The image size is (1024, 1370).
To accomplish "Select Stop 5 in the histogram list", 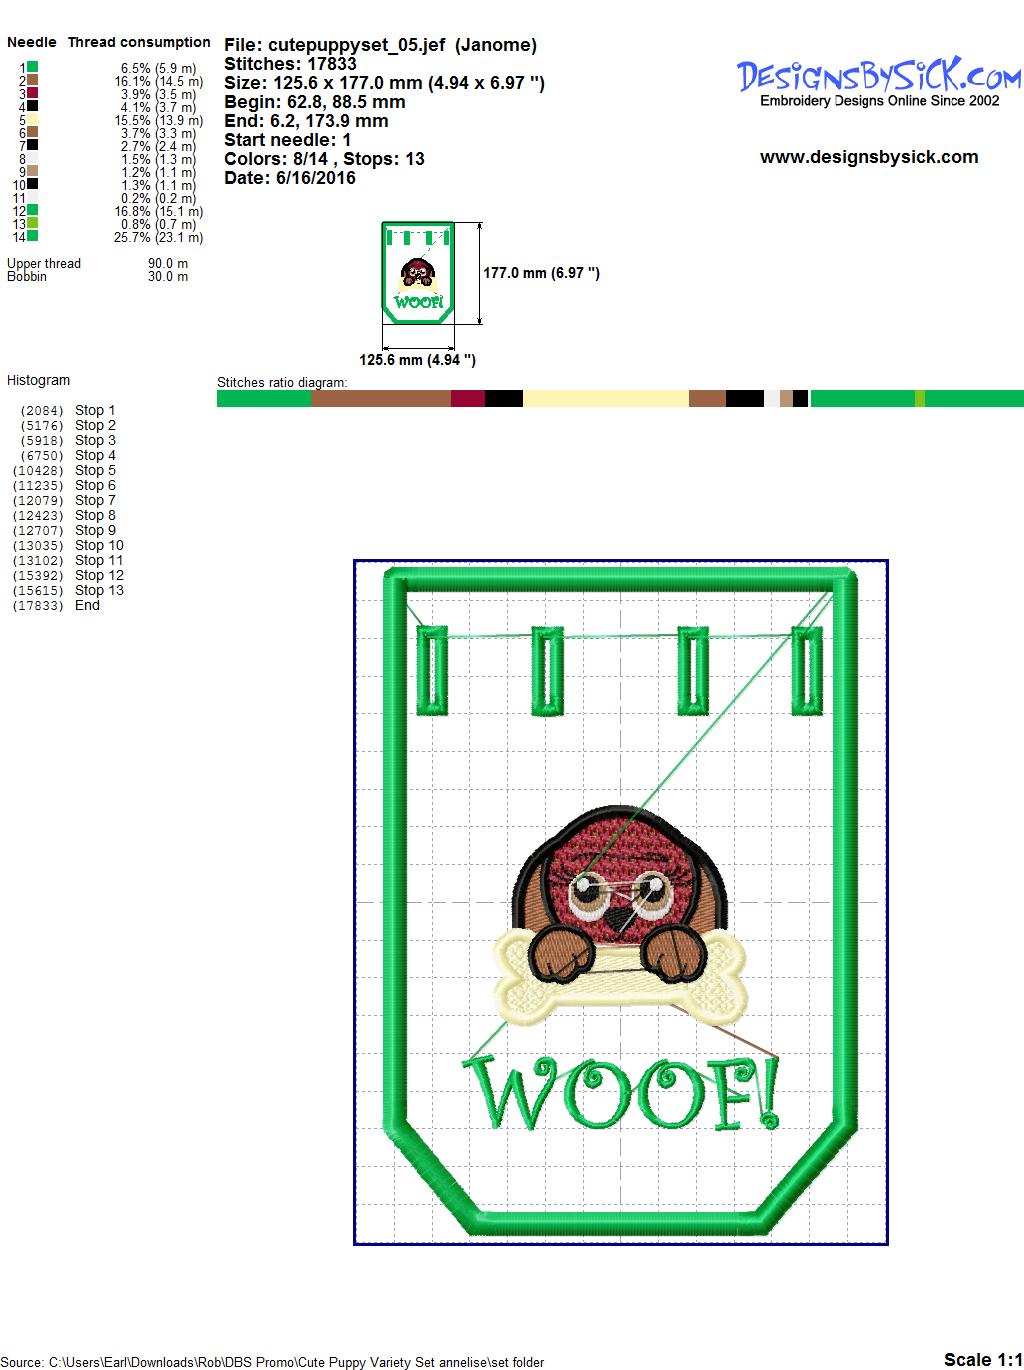I will [x=95, y=470].
